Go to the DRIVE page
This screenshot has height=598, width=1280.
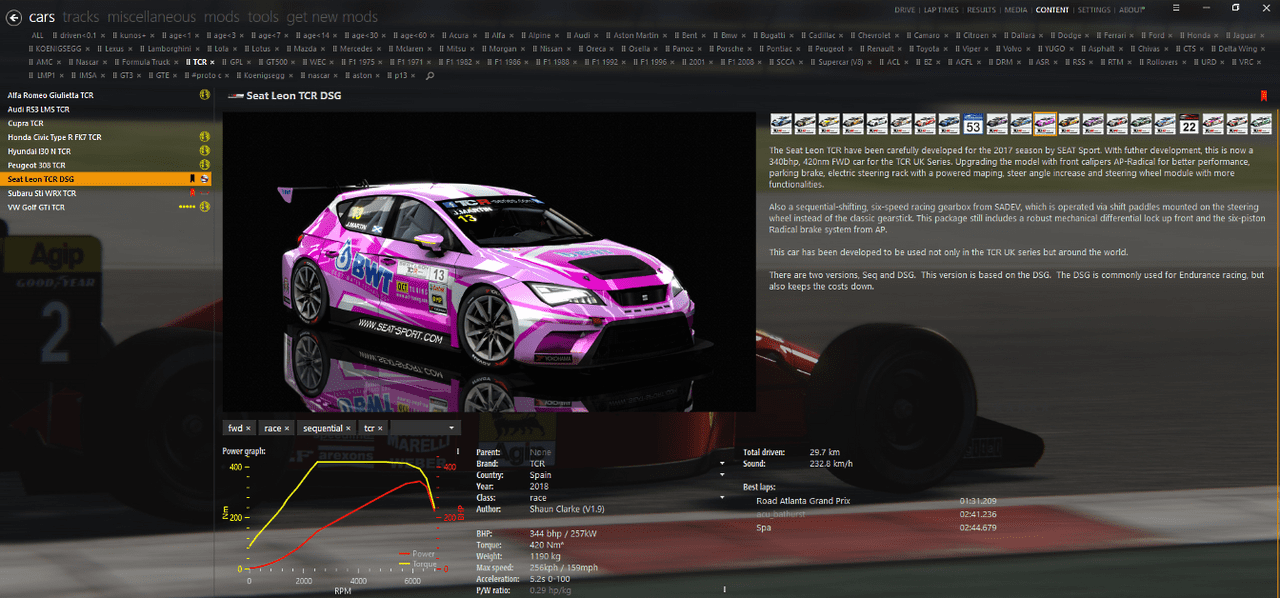pos(904,10)
